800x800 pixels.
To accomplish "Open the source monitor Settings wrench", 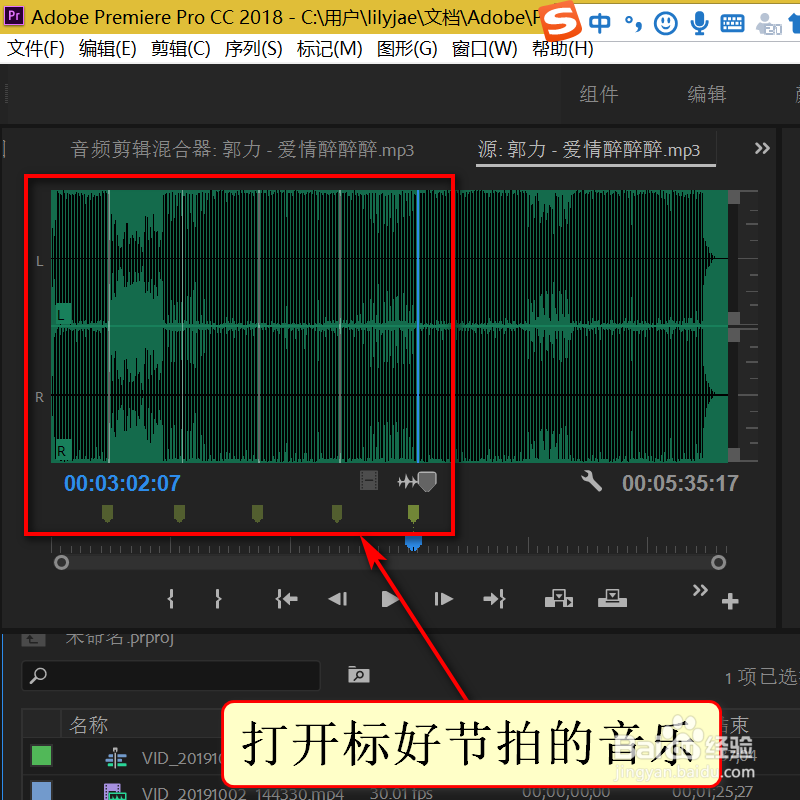I will [591, 481].
